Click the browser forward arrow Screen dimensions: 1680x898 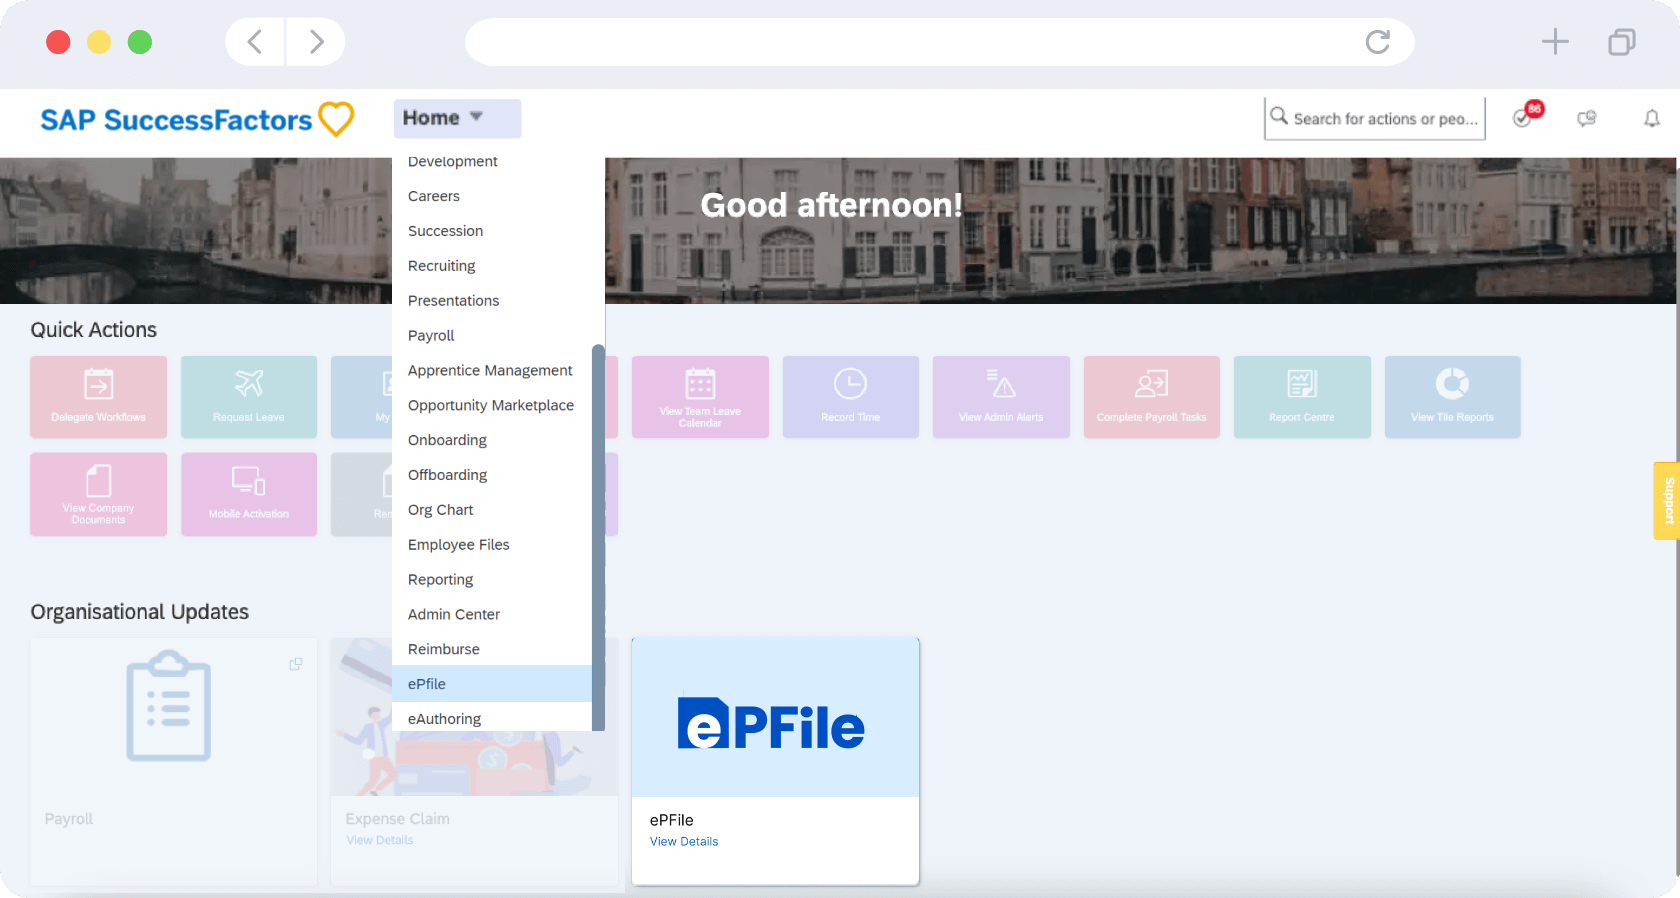coord(316,42)
